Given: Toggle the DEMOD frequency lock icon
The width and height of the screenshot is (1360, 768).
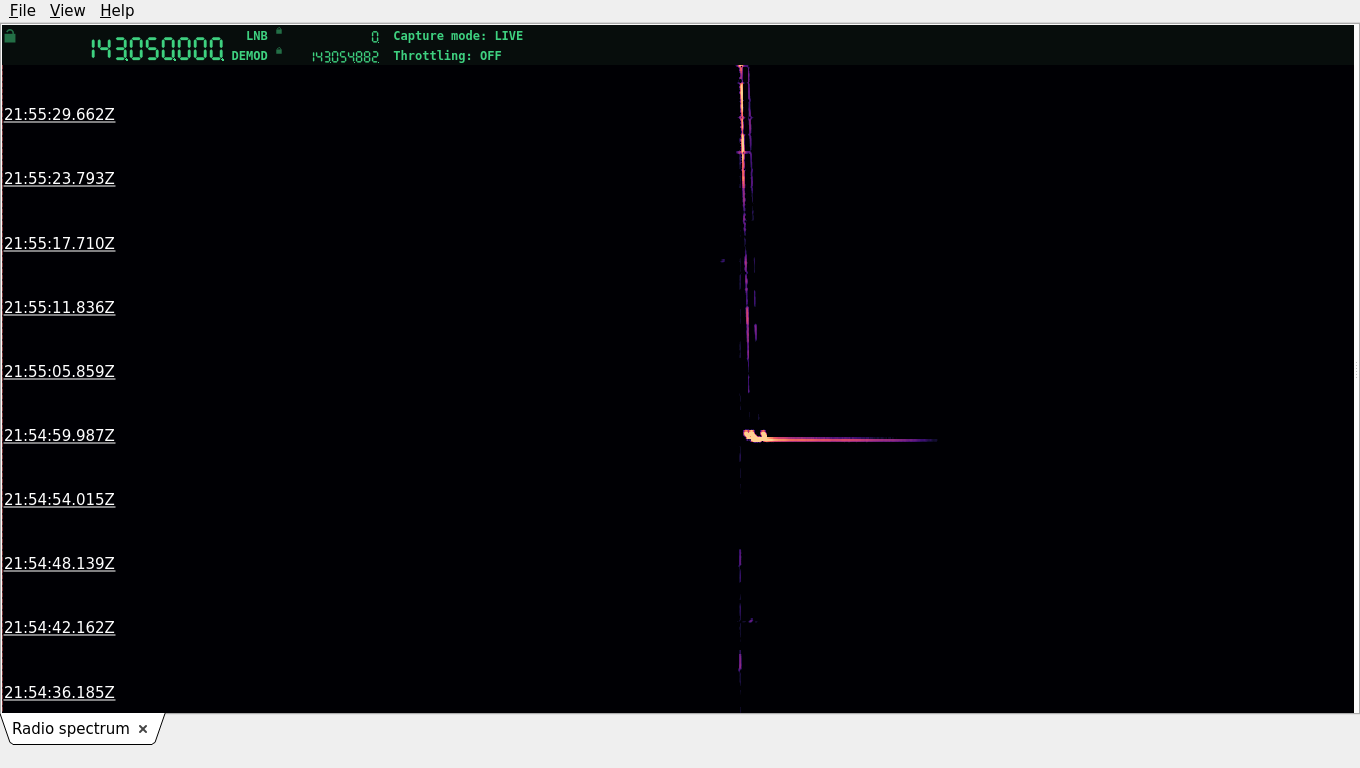Looking at the screenshot, I should [x=279, y=51].
